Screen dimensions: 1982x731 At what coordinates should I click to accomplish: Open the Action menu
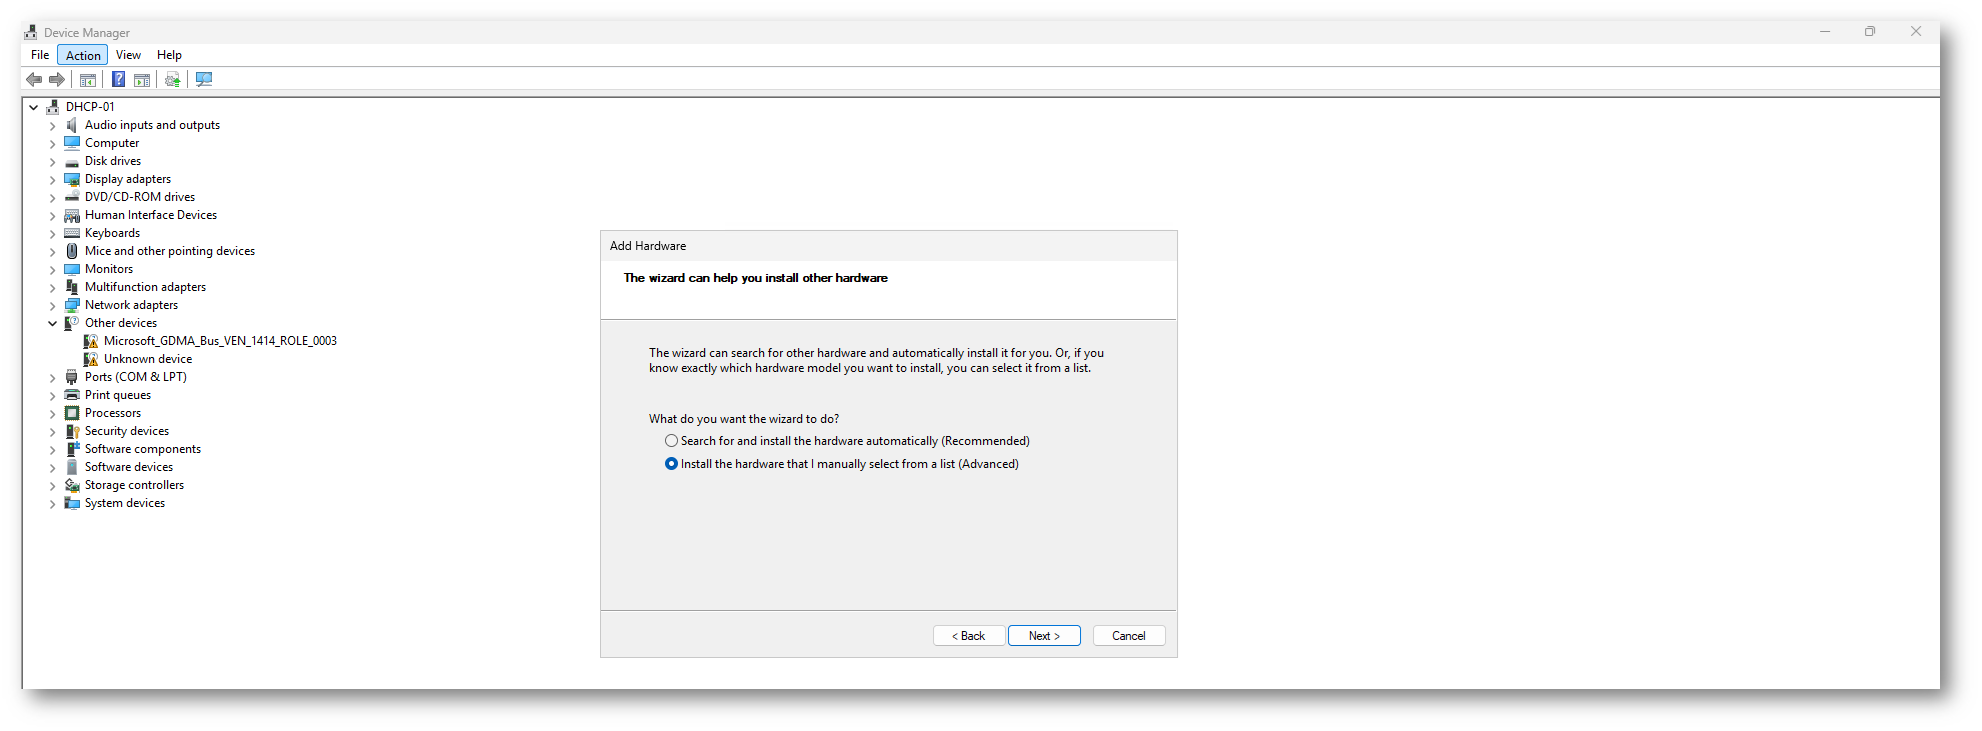[x=83, y=55]
